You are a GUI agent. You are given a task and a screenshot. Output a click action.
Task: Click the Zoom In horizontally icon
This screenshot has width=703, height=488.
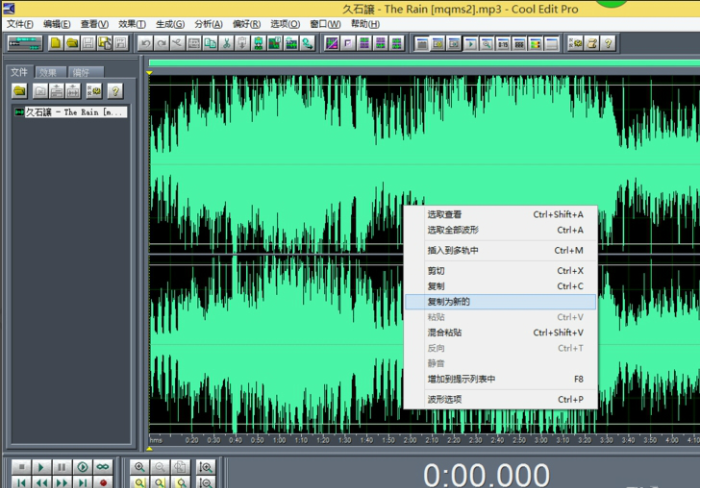(139, 467)
